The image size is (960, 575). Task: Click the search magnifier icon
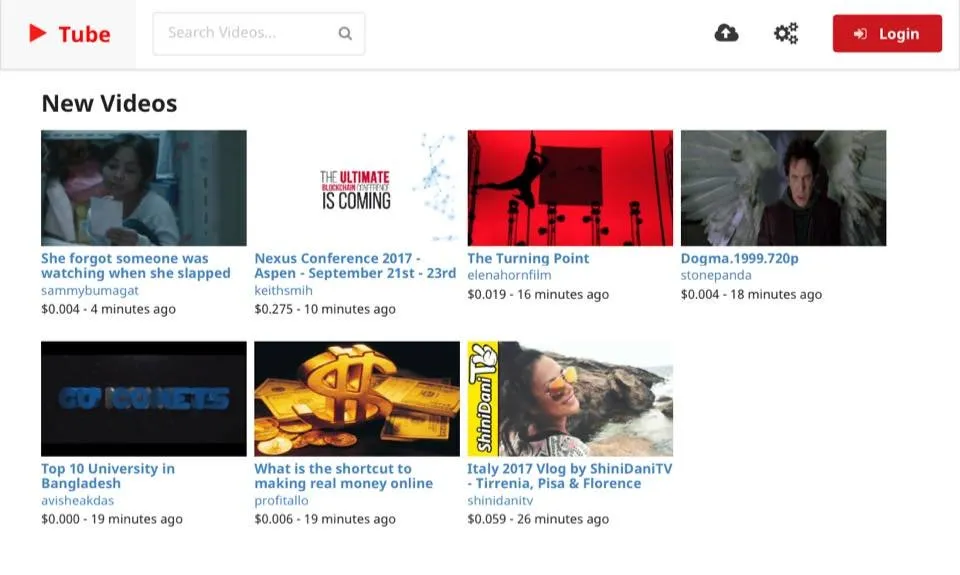click(345, 33)
